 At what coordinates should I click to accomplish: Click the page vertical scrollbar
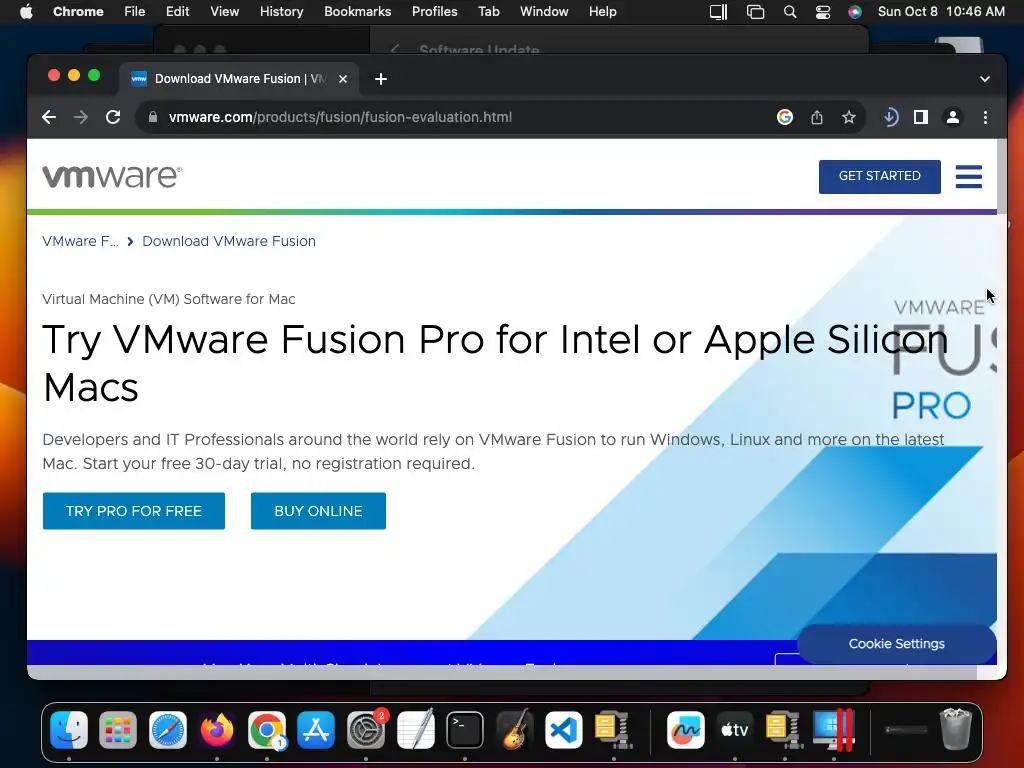[x=1002, y=176]
